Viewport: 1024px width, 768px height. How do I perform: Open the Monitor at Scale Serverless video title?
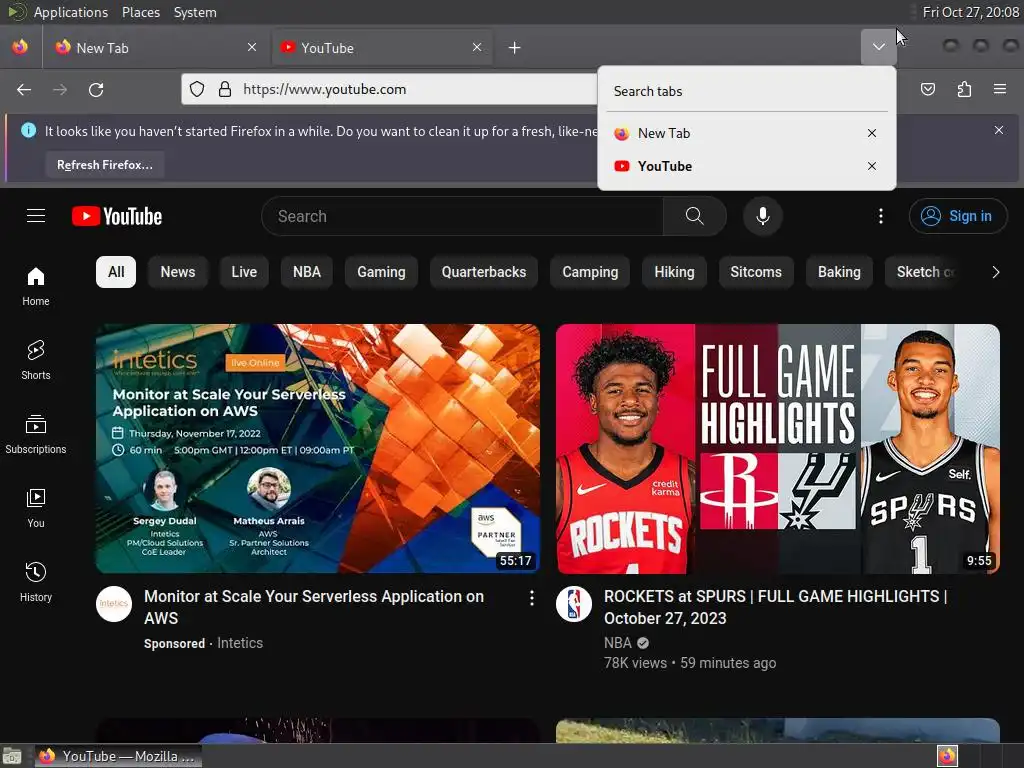click(x=314, y=607)
